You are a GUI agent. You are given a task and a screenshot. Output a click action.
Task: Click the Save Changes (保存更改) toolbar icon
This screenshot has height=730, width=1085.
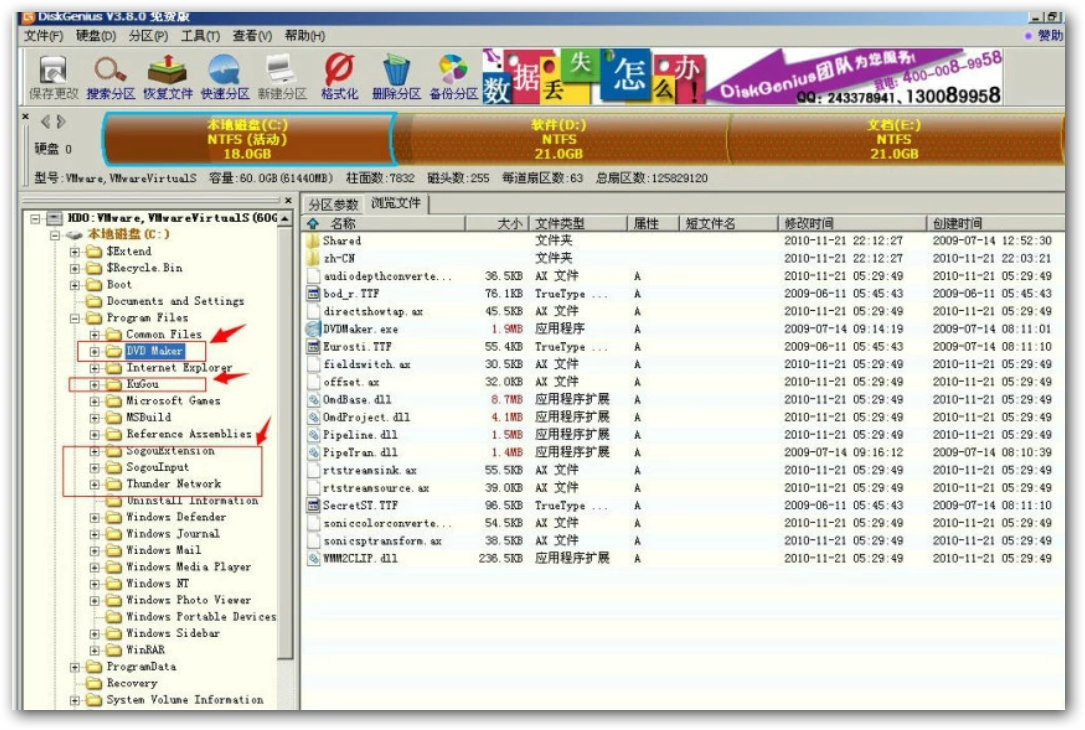click(53, 77)
